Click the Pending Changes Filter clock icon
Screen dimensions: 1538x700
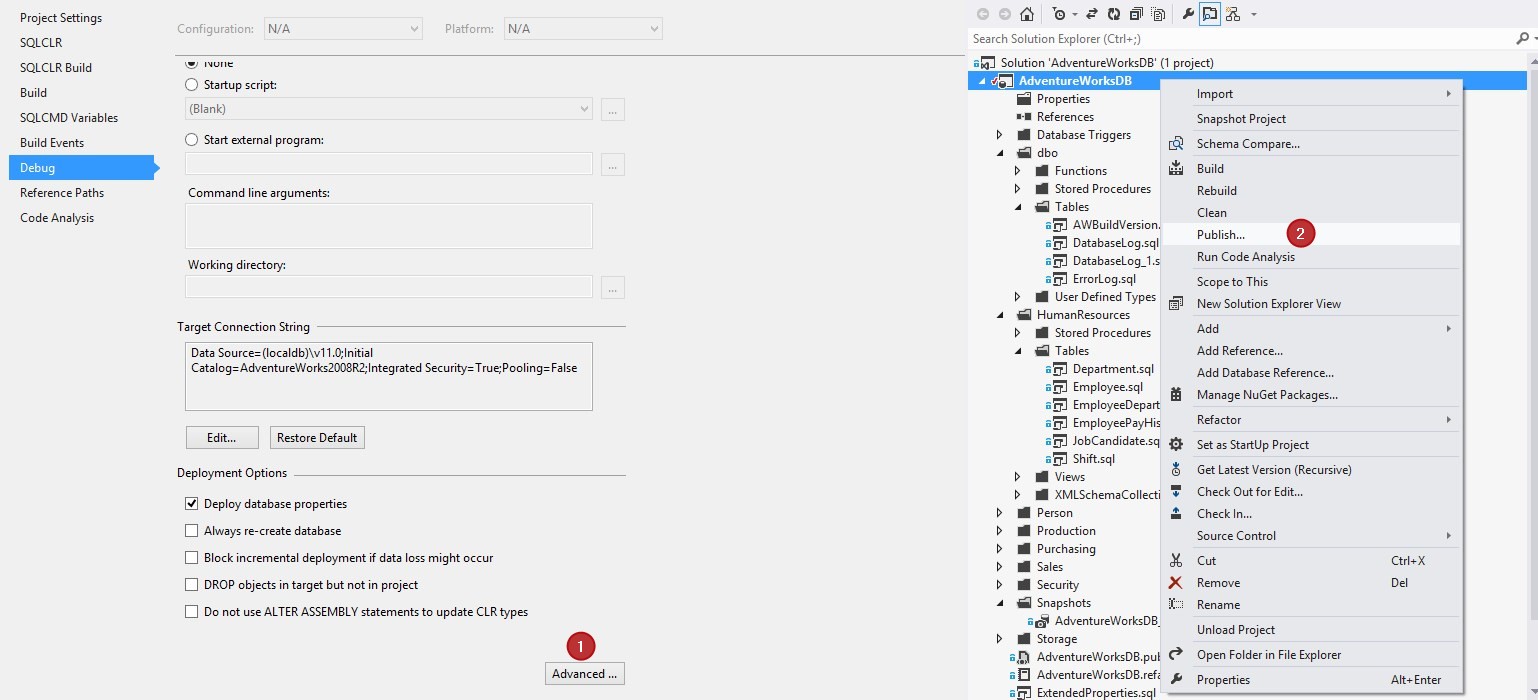(x=1059, y=14)
